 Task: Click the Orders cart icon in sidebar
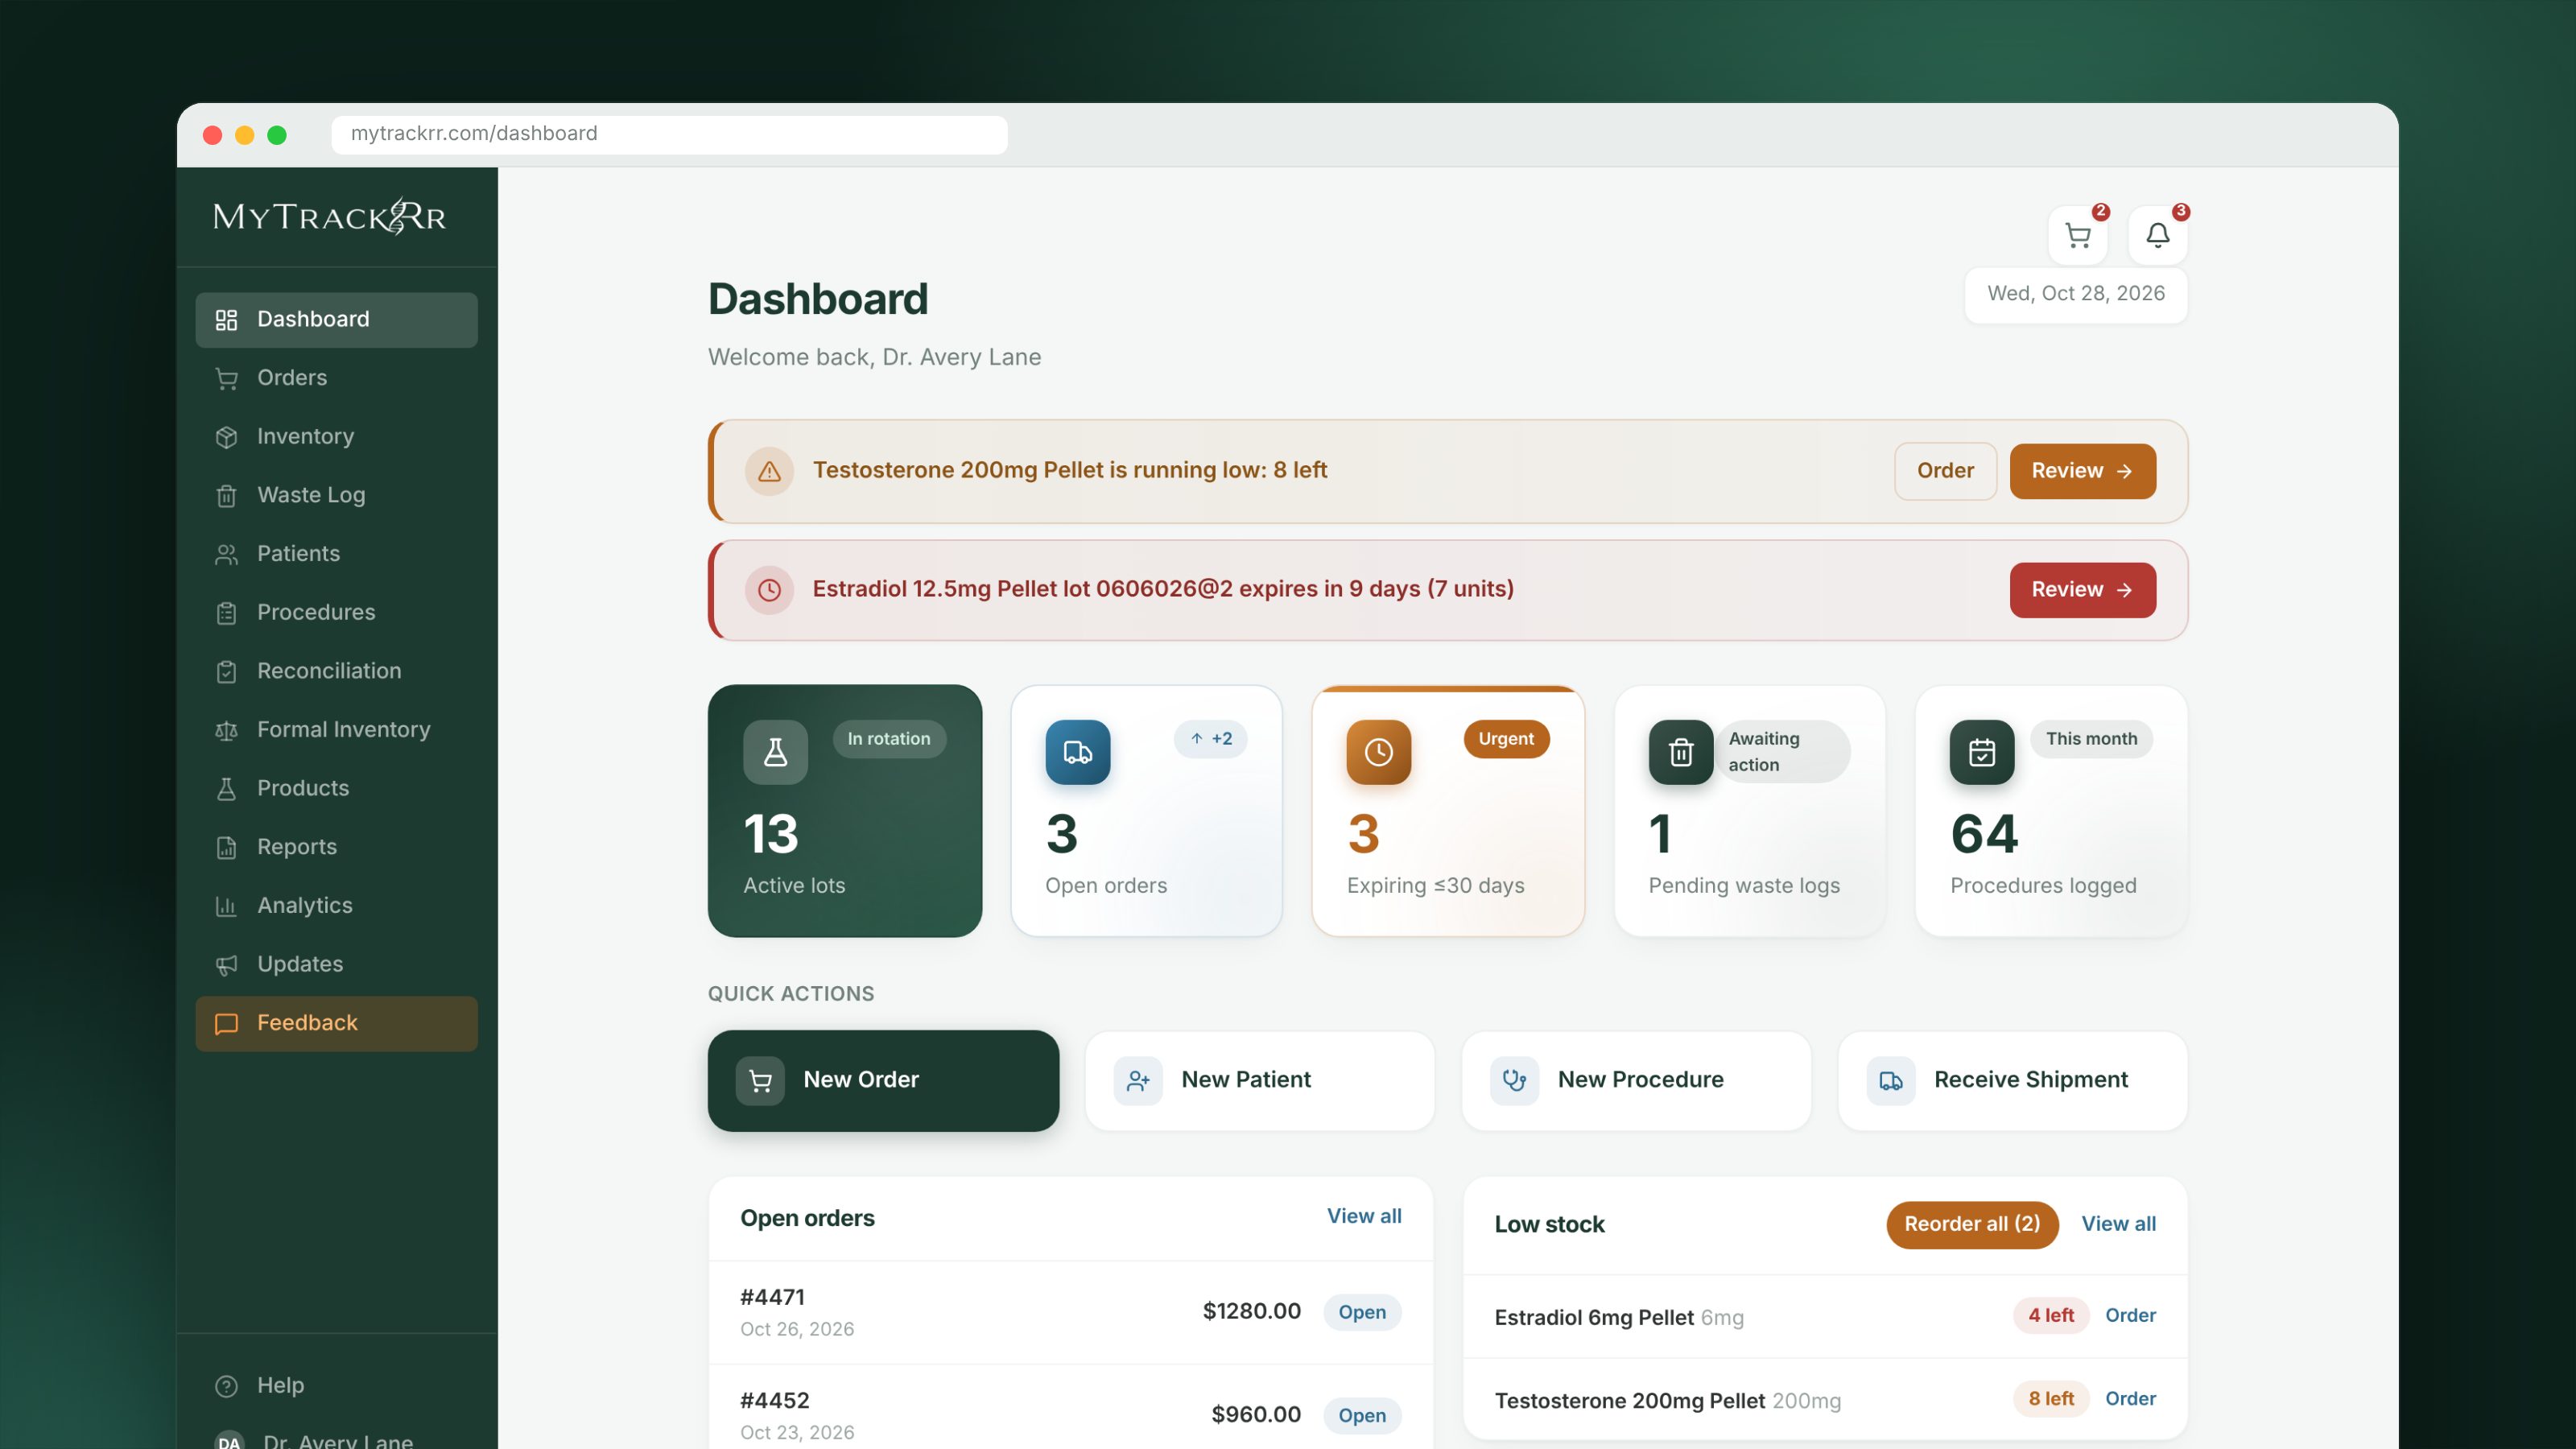(227, 379)
